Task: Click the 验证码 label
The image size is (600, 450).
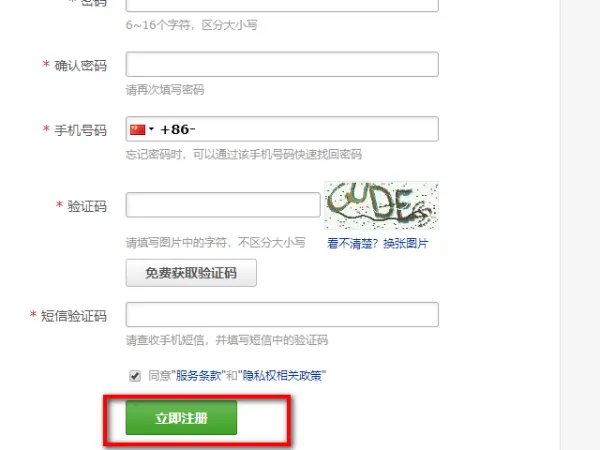Action: tap(87, 206)
